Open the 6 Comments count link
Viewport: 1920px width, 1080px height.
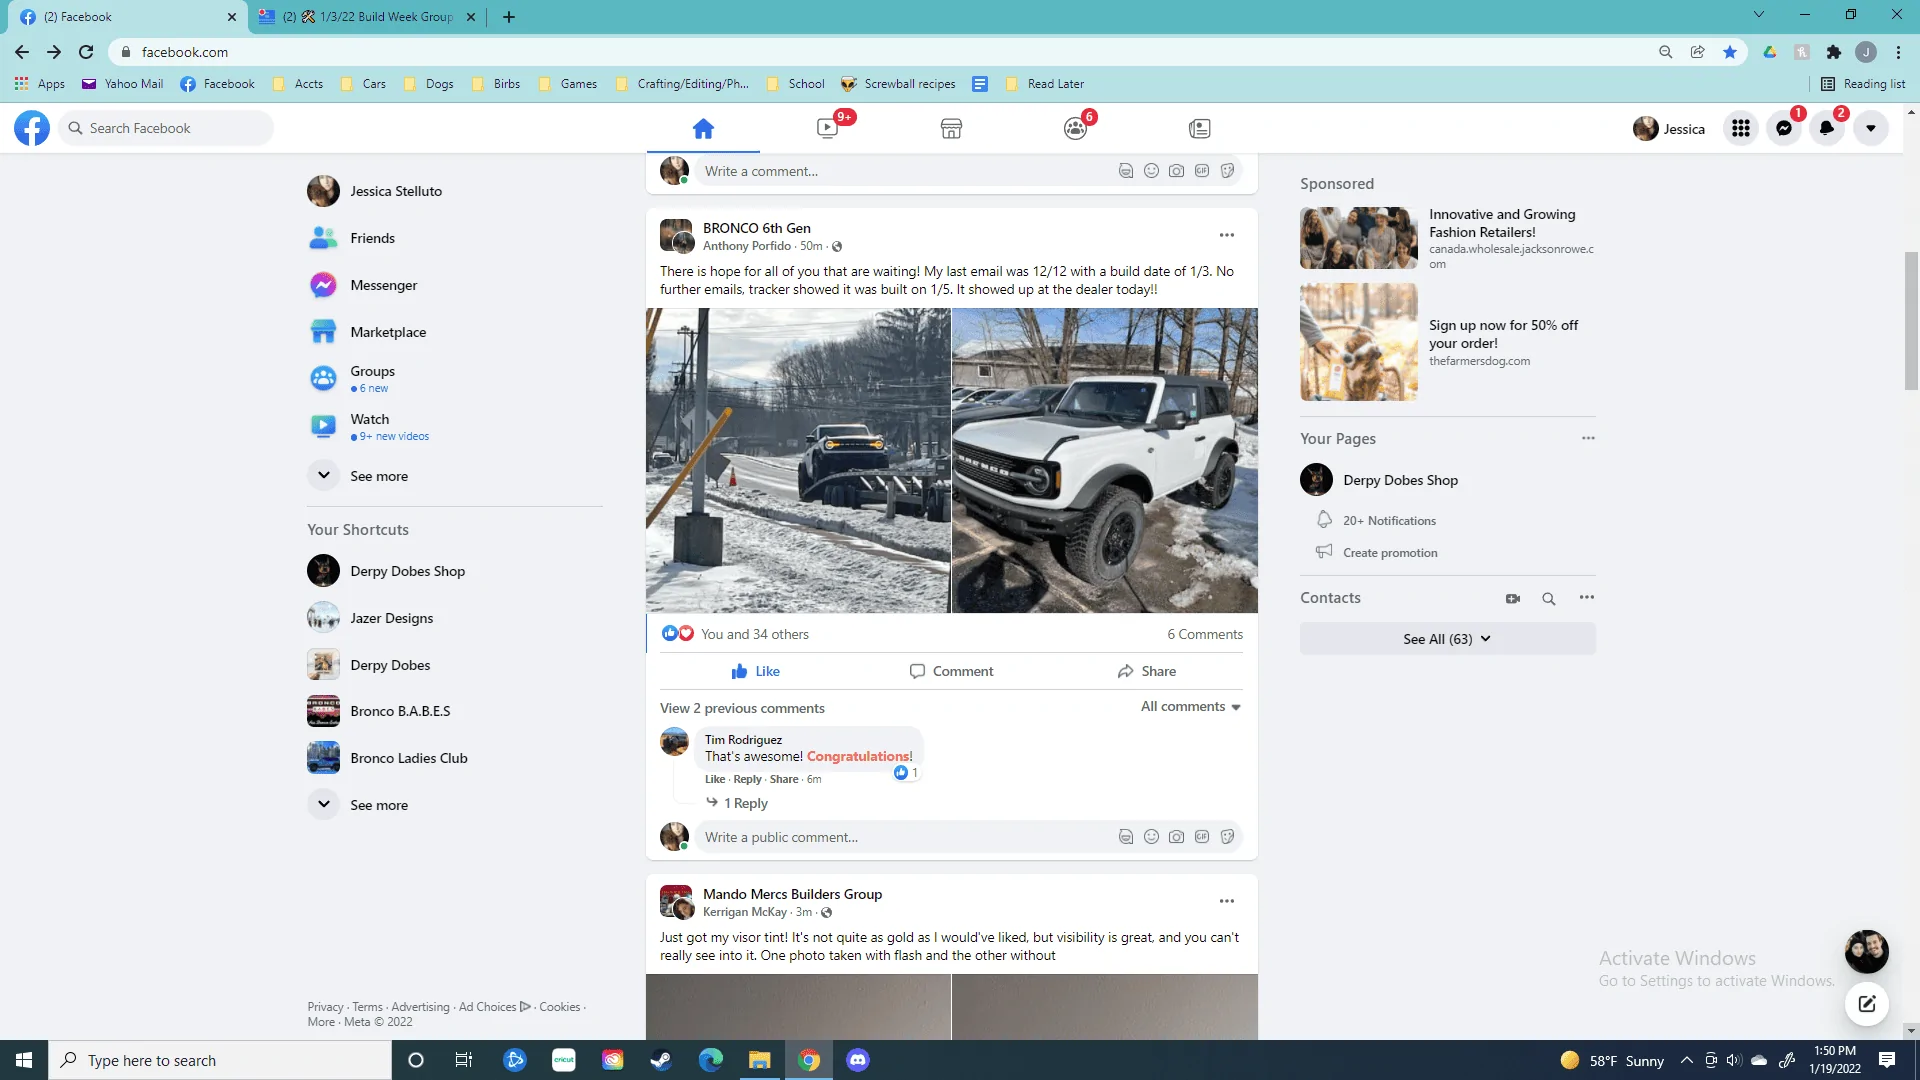point(1205,634)
